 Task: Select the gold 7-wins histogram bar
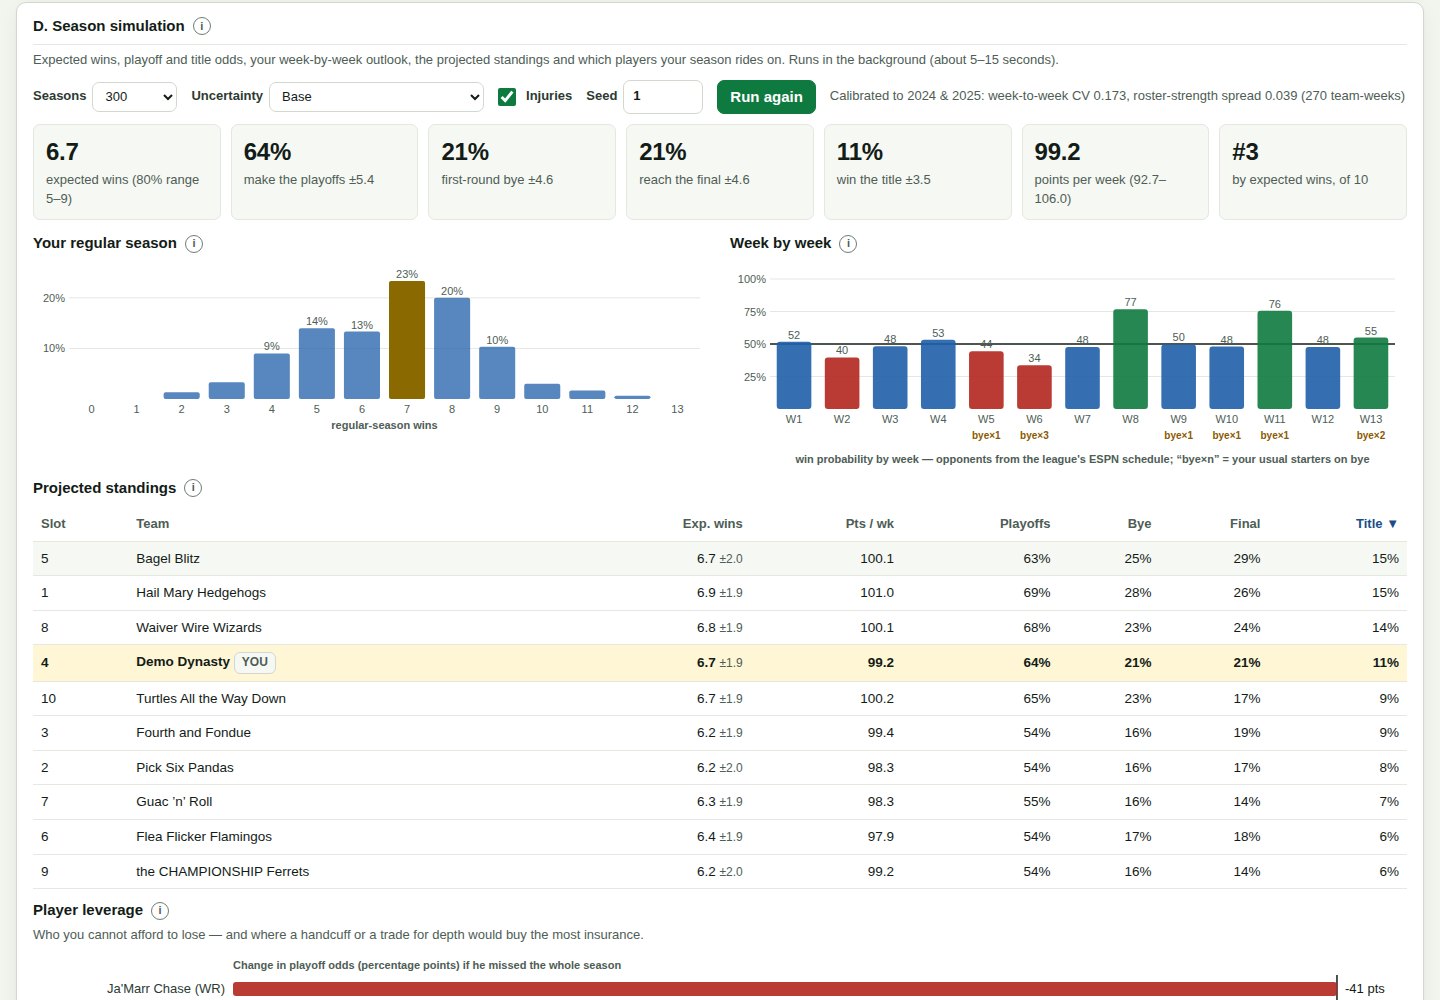(x=407, y=340)
